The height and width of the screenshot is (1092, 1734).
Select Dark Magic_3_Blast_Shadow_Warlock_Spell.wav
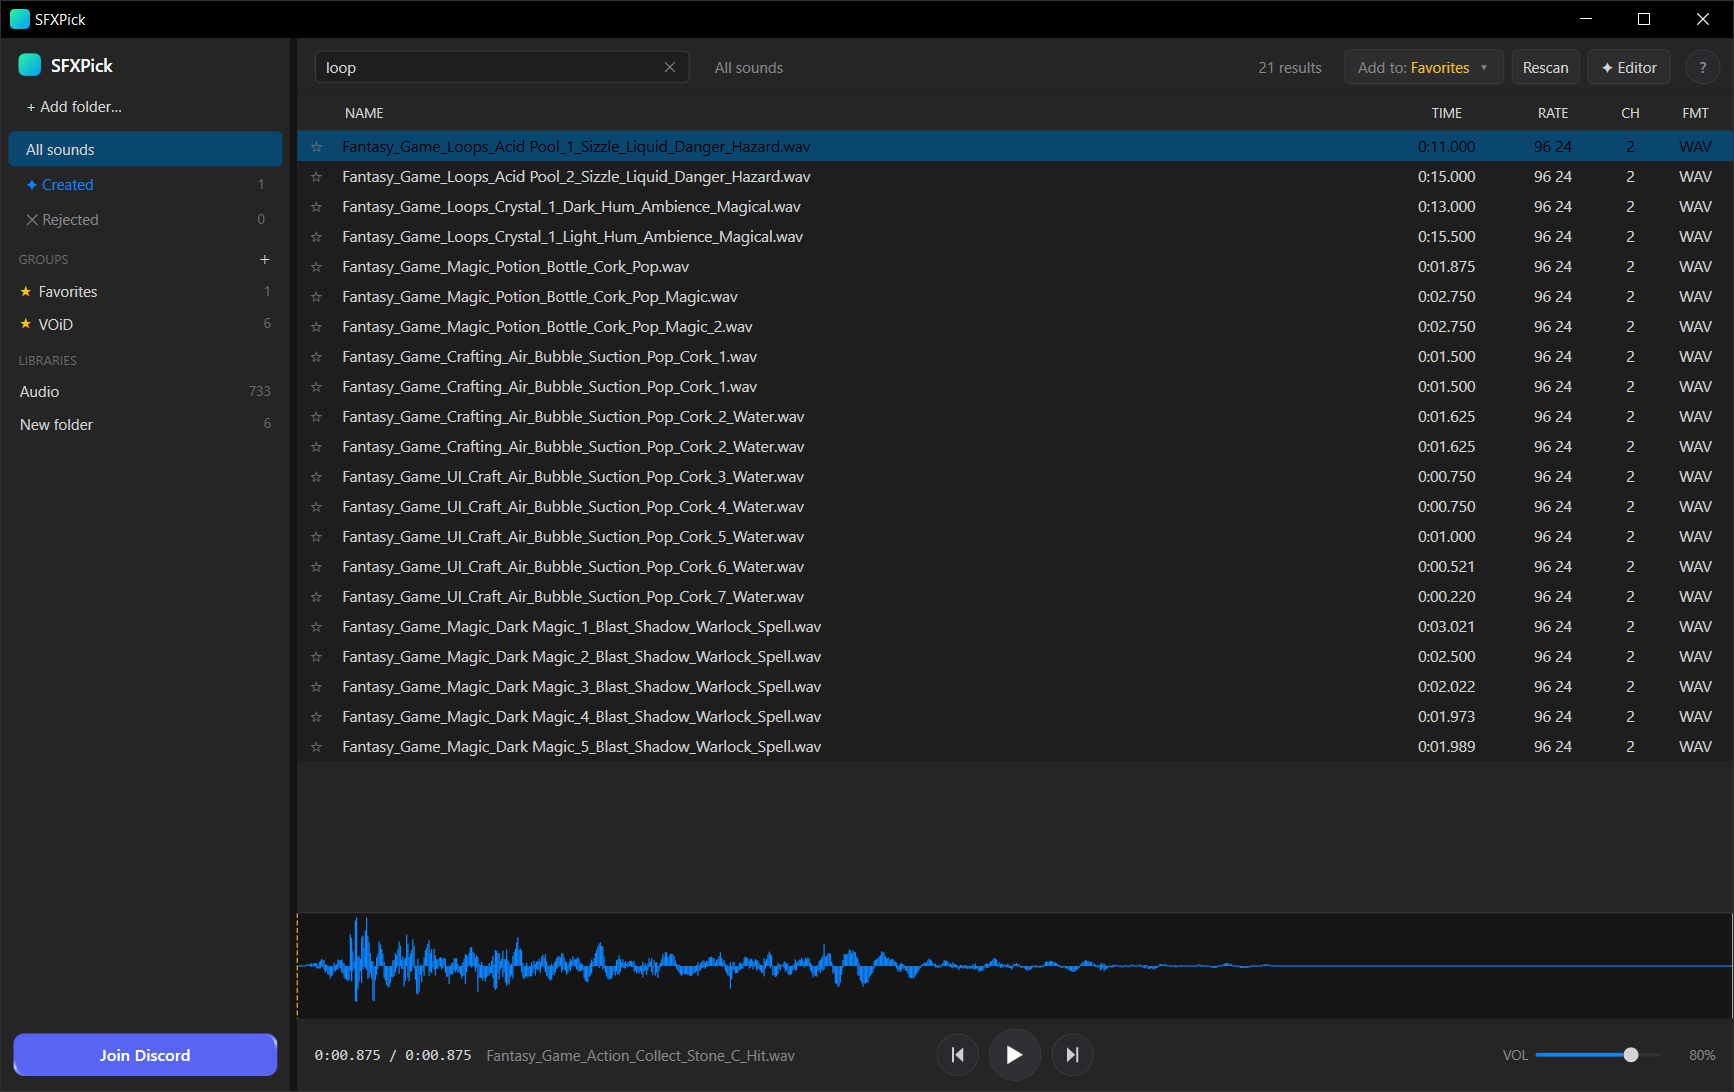click(1014, 687)
